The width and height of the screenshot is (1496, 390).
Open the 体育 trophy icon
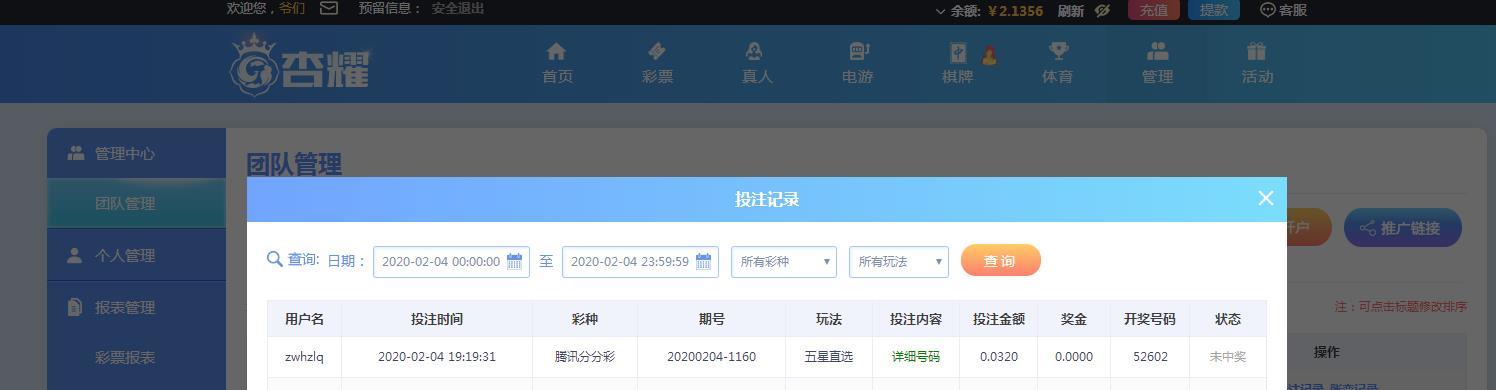1058,51
